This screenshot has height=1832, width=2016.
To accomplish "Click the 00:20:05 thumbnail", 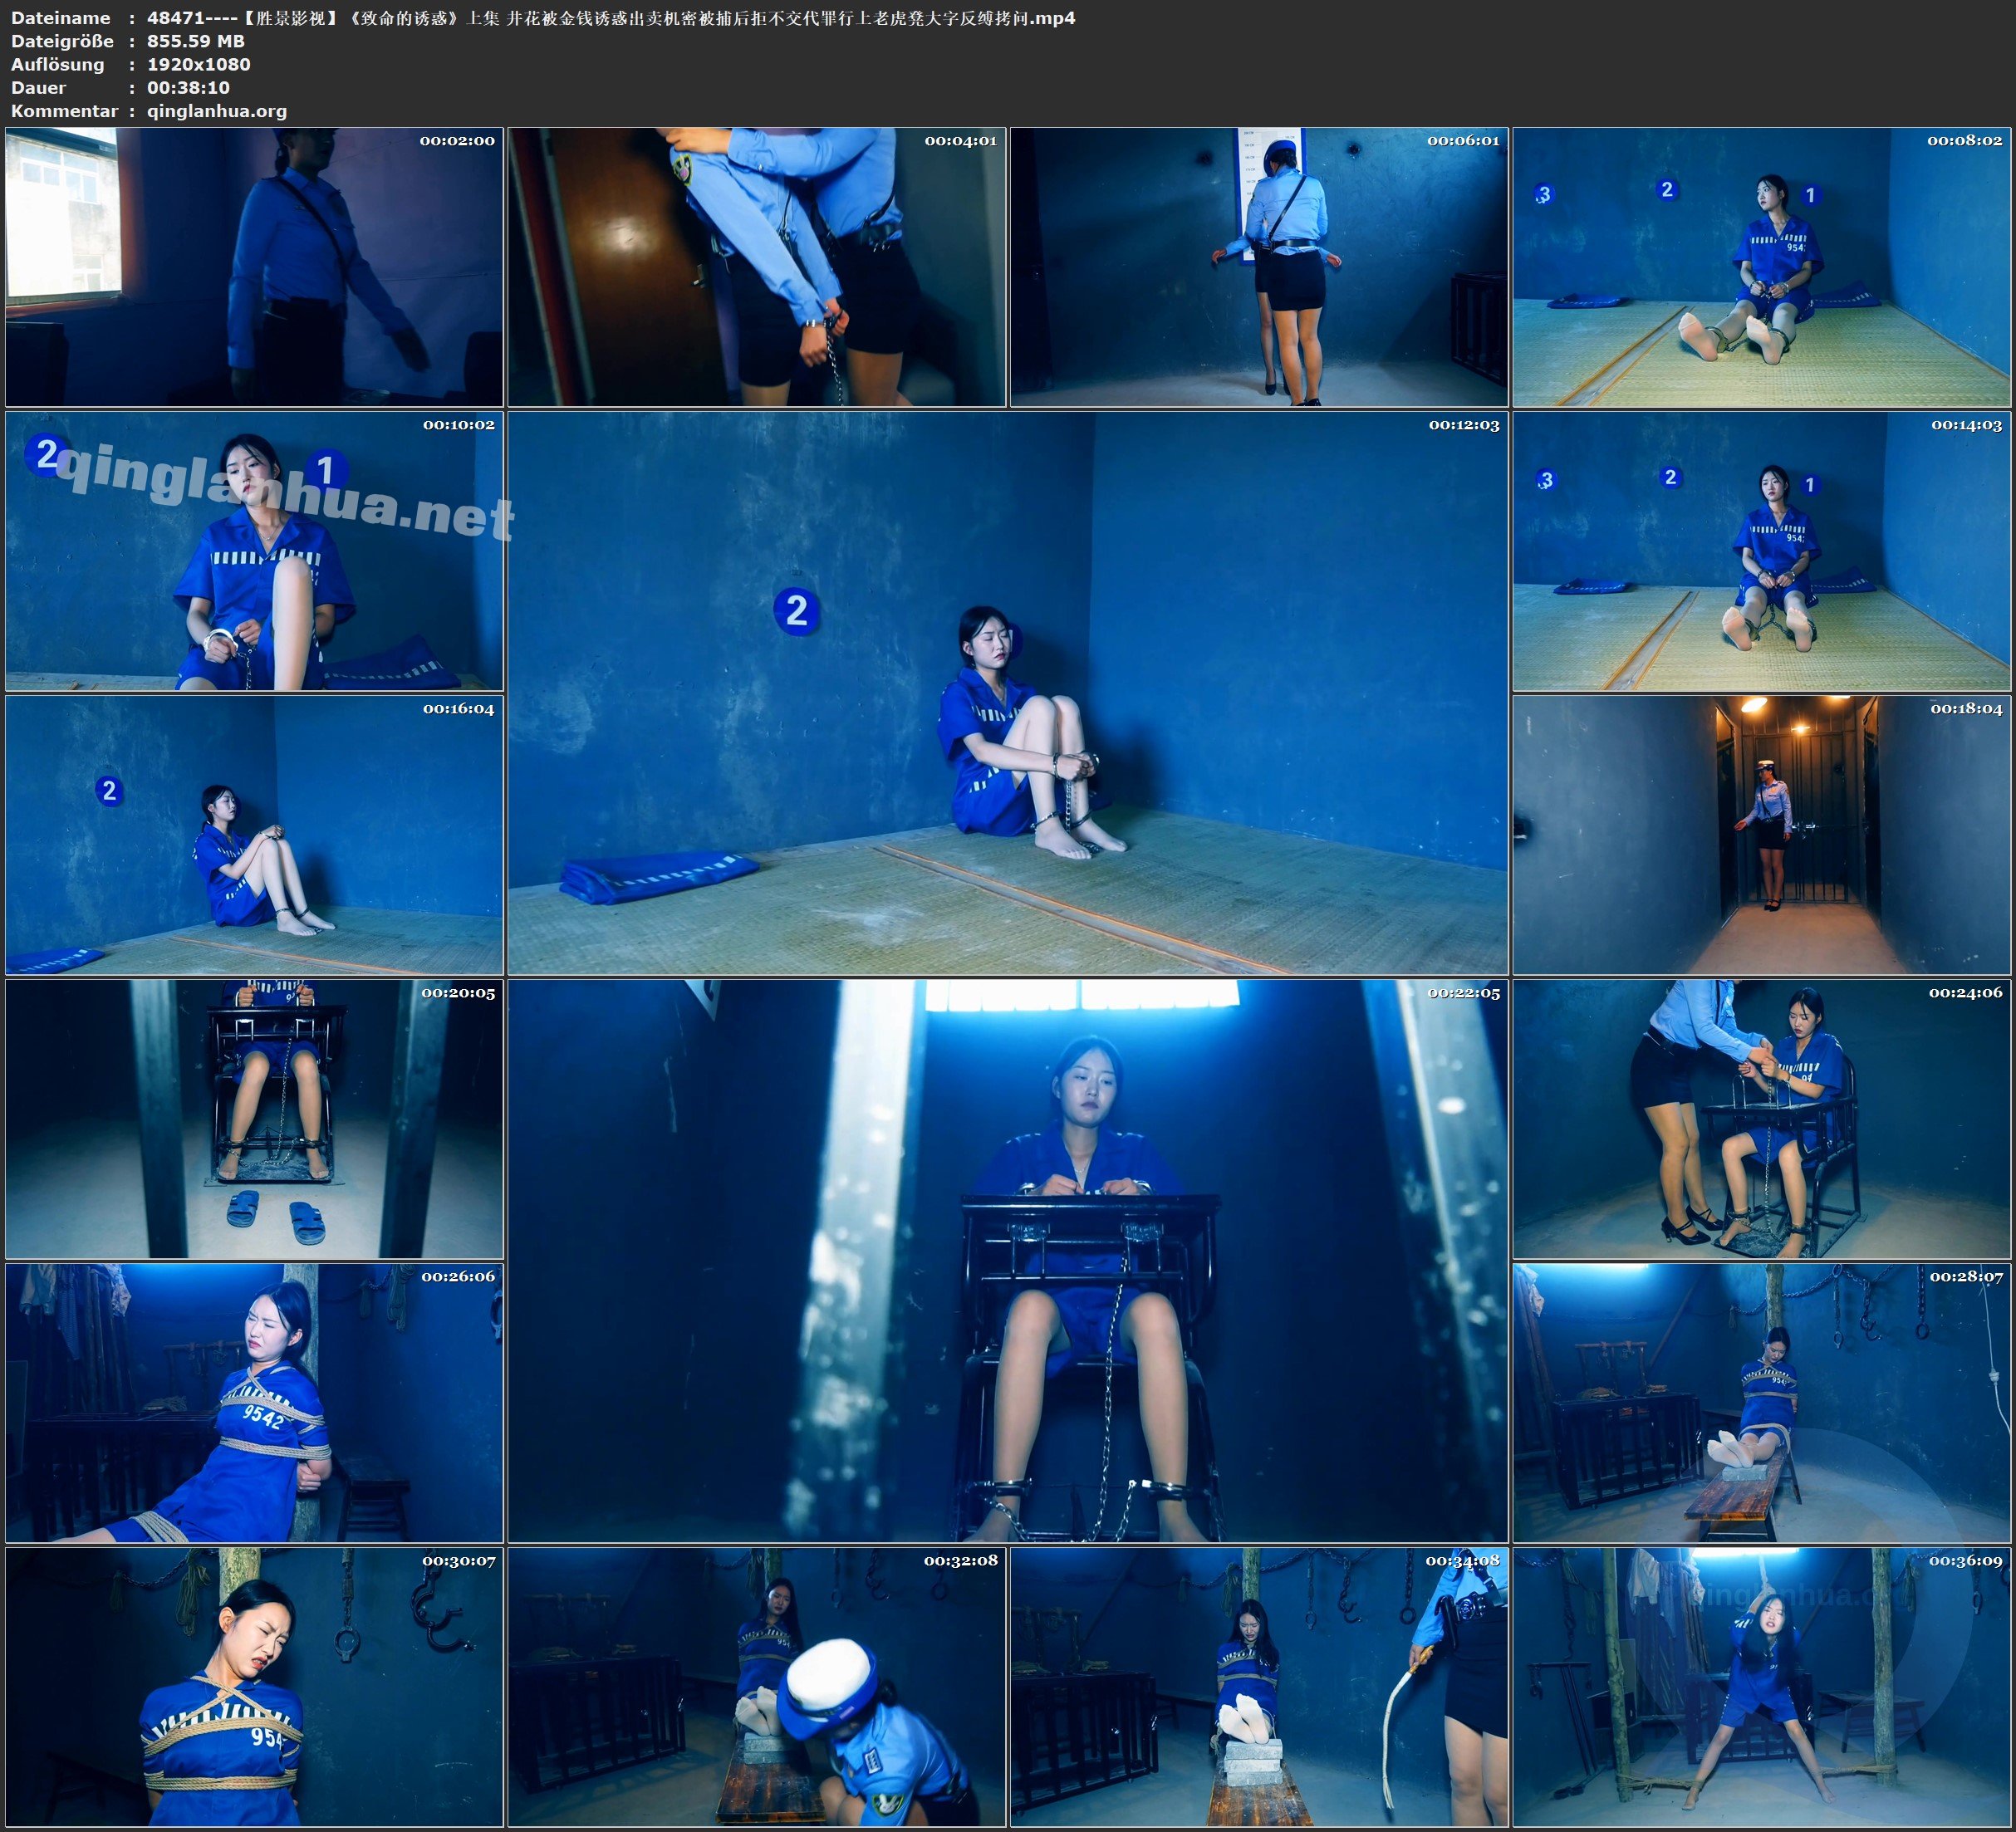I will (254, 1119).
